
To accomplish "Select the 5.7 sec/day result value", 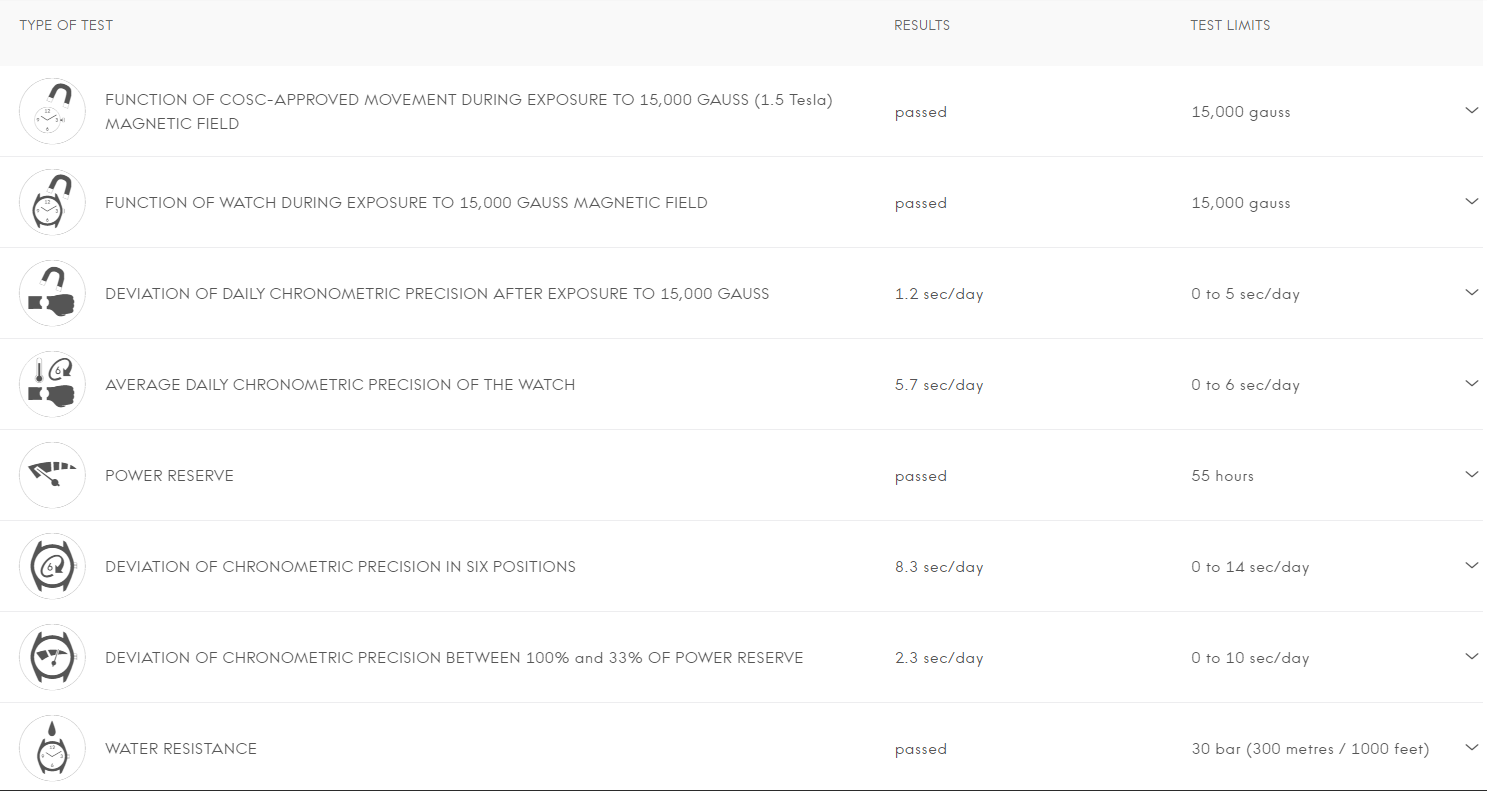I will click(939, 385).
